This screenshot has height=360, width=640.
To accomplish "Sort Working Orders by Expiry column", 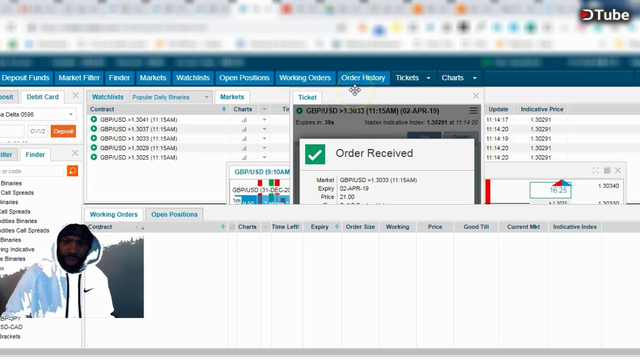I will tap(337, 227).
